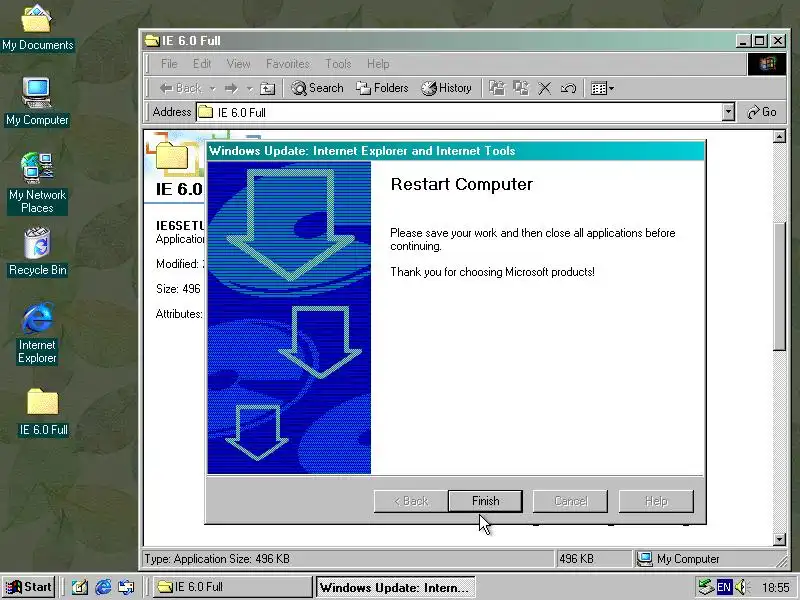Open My Network Places desktop icon

37,183
